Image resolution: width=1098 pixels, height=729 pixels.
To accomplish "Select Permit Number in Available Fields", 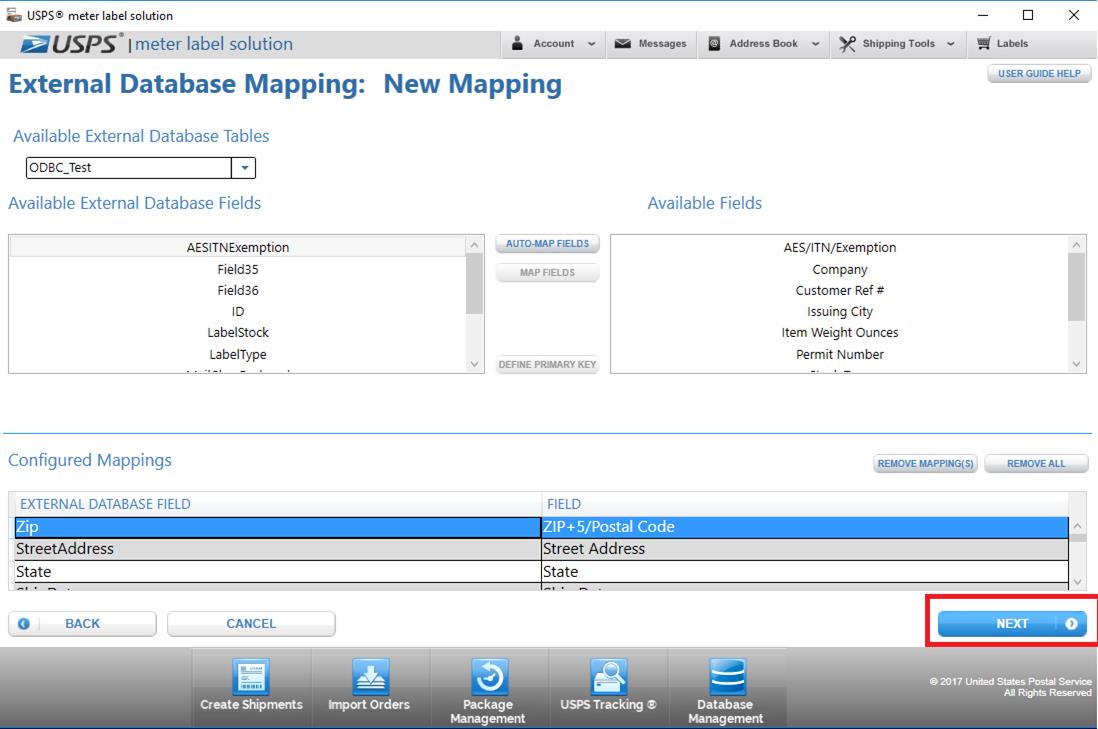I will coord(840,354).
